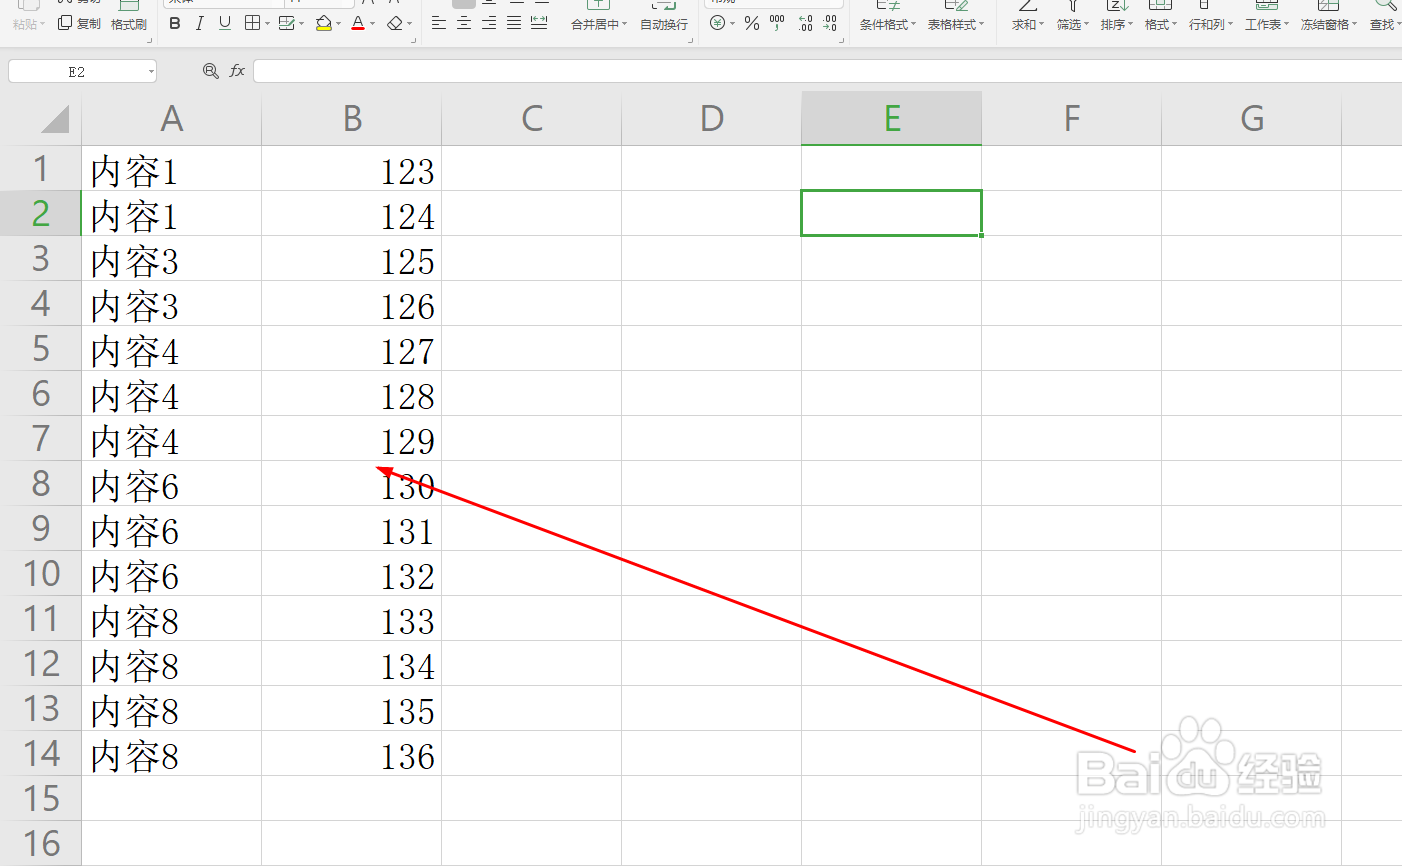Select column G header
Screen dimensions: 1402x866
1252,119
